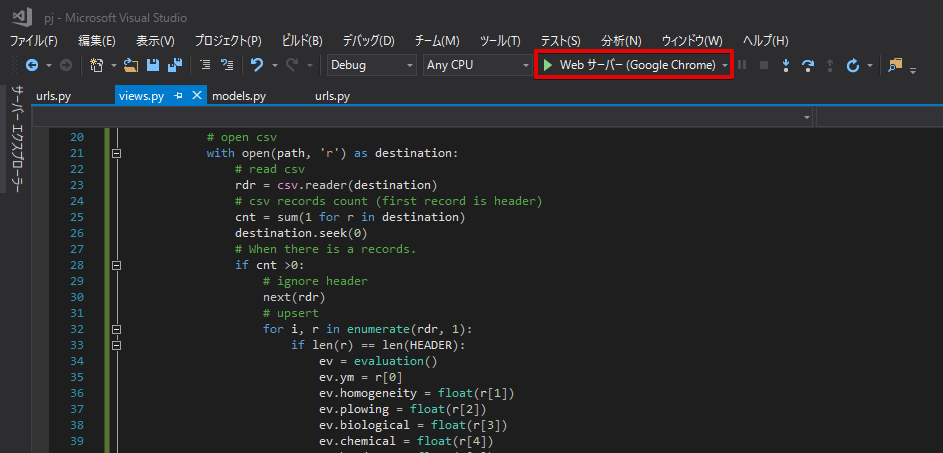Open the ビルド(B) menu

point(302,41)
